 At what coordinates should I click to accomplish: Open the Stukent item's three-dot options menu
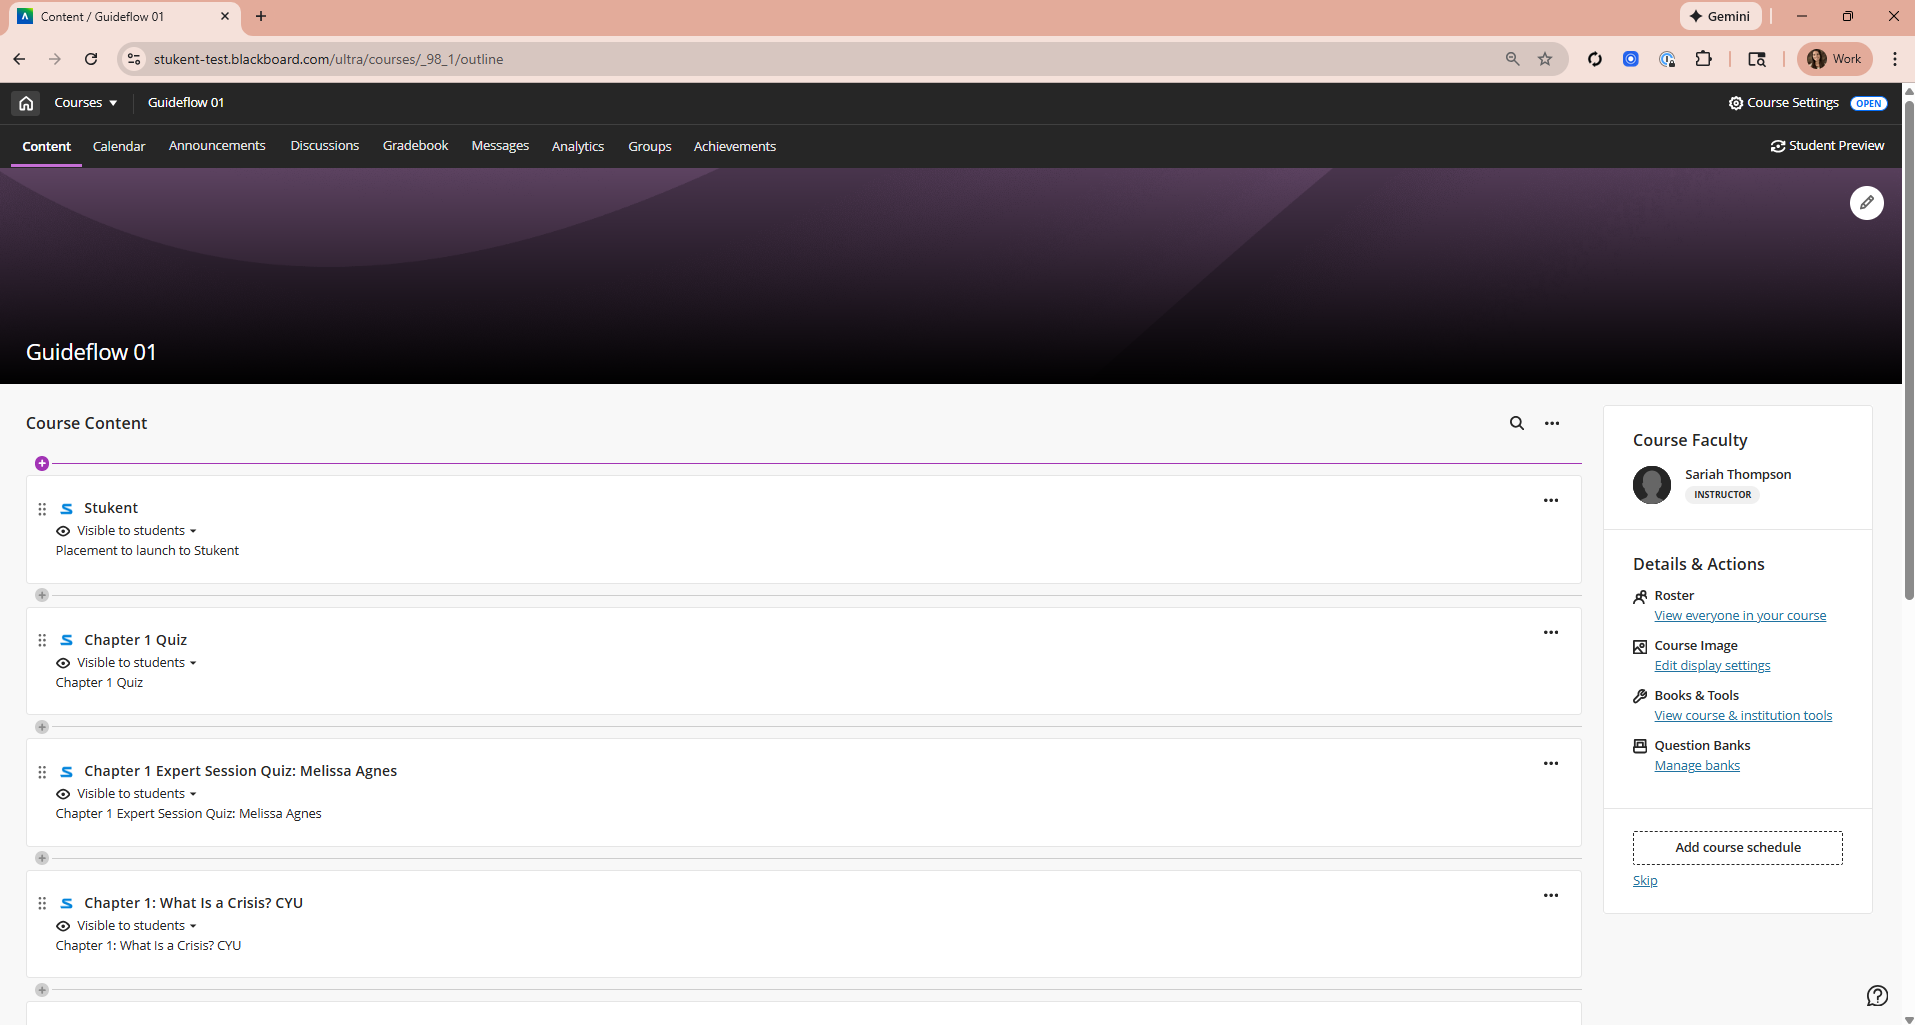click(x=1550, y=501)
